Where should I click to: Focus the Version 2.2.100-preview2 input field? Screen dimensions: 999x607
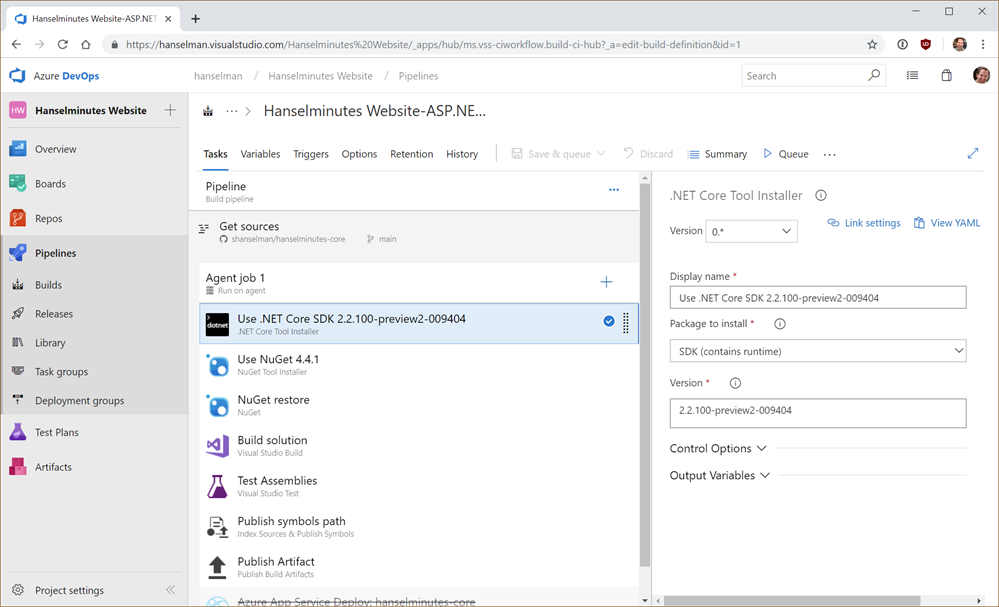click(x=817, y=413)
